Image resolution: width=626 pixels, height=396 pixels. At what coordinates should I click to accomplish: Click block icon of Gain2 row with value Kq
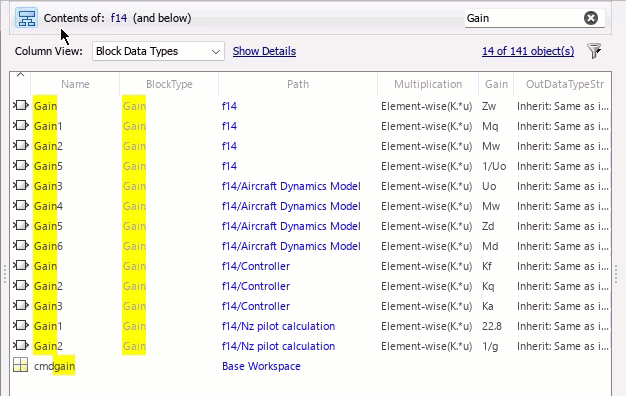(21, 285)
